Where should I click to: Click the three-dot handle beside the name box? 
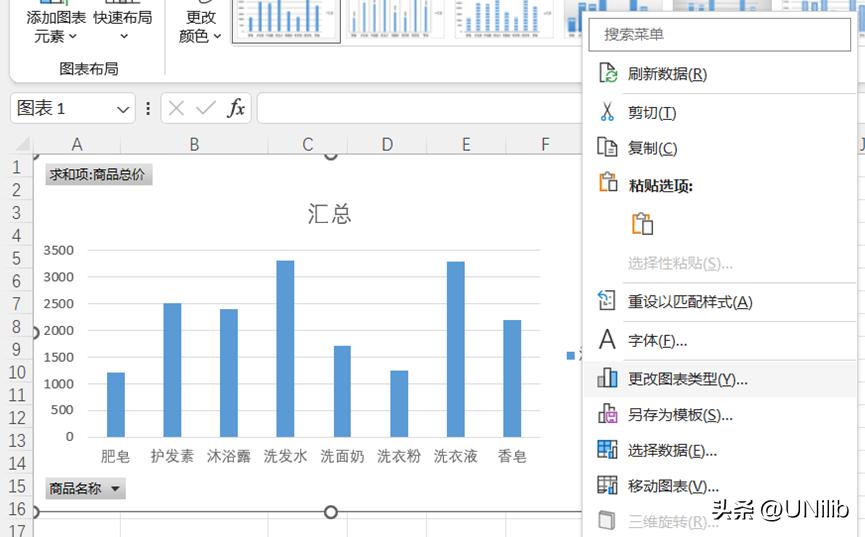[x=148, y=108]
